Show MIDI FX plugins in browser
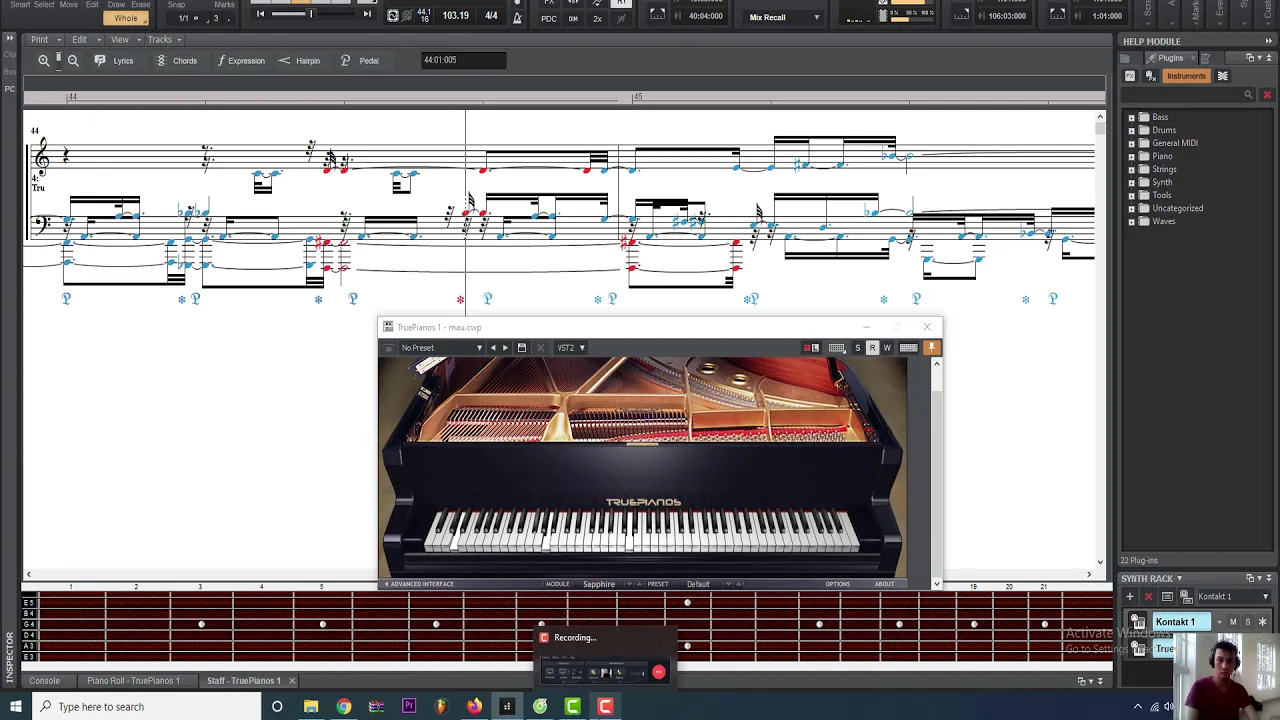The width and height of the screenshot is (1280, 720). coord(1150,76)
